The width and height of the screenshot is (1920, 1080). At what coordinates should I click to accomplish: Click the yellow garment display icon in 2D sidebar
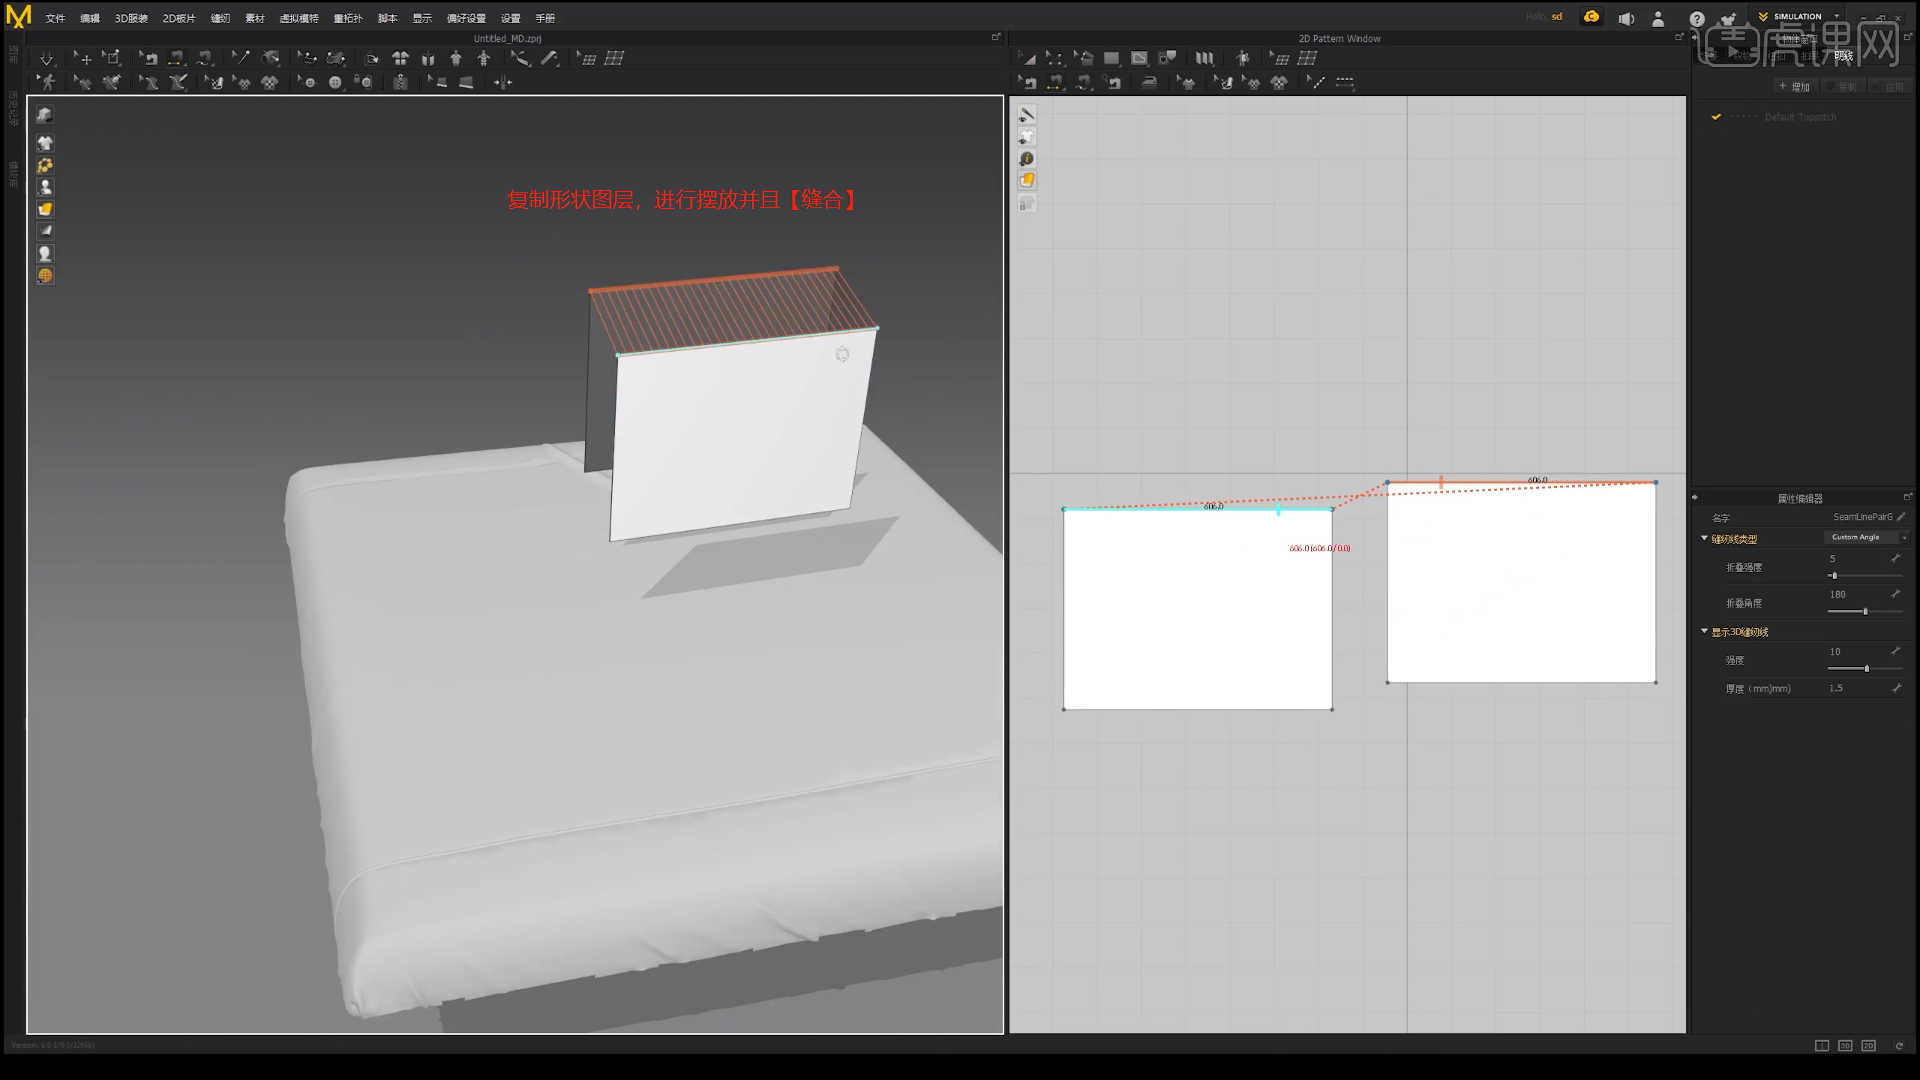pos(1027,181)
